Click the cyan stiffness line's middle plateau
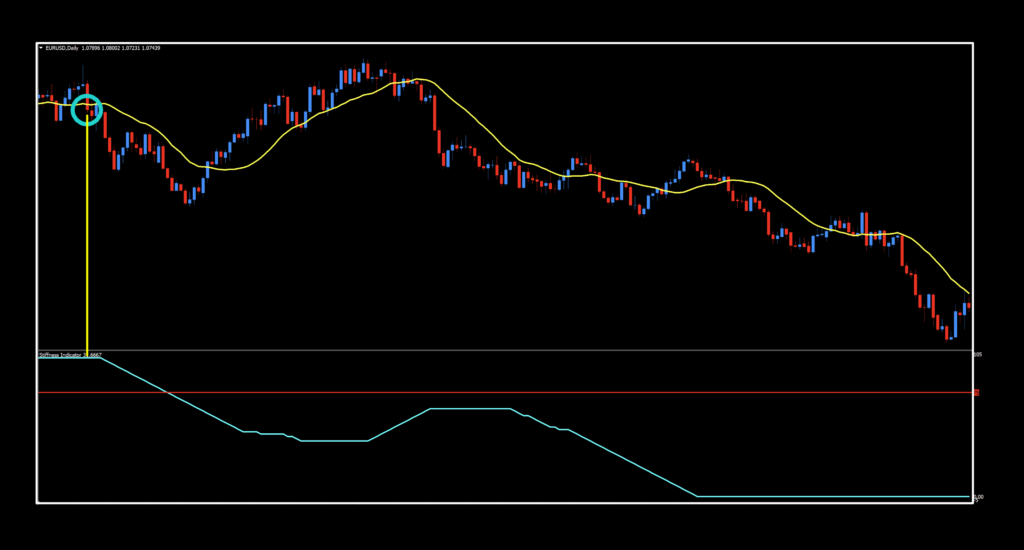 coord(470,409)
